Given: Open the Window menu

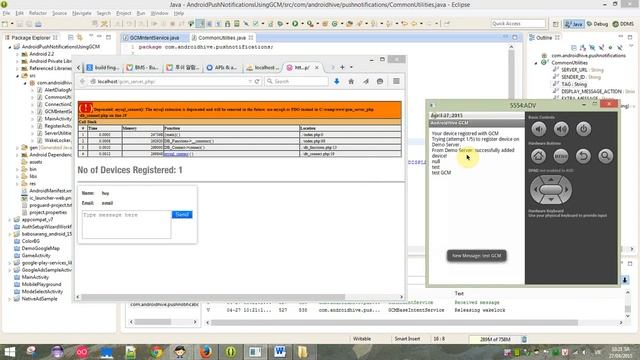Looking at the screenshot, I should [159, 13].
